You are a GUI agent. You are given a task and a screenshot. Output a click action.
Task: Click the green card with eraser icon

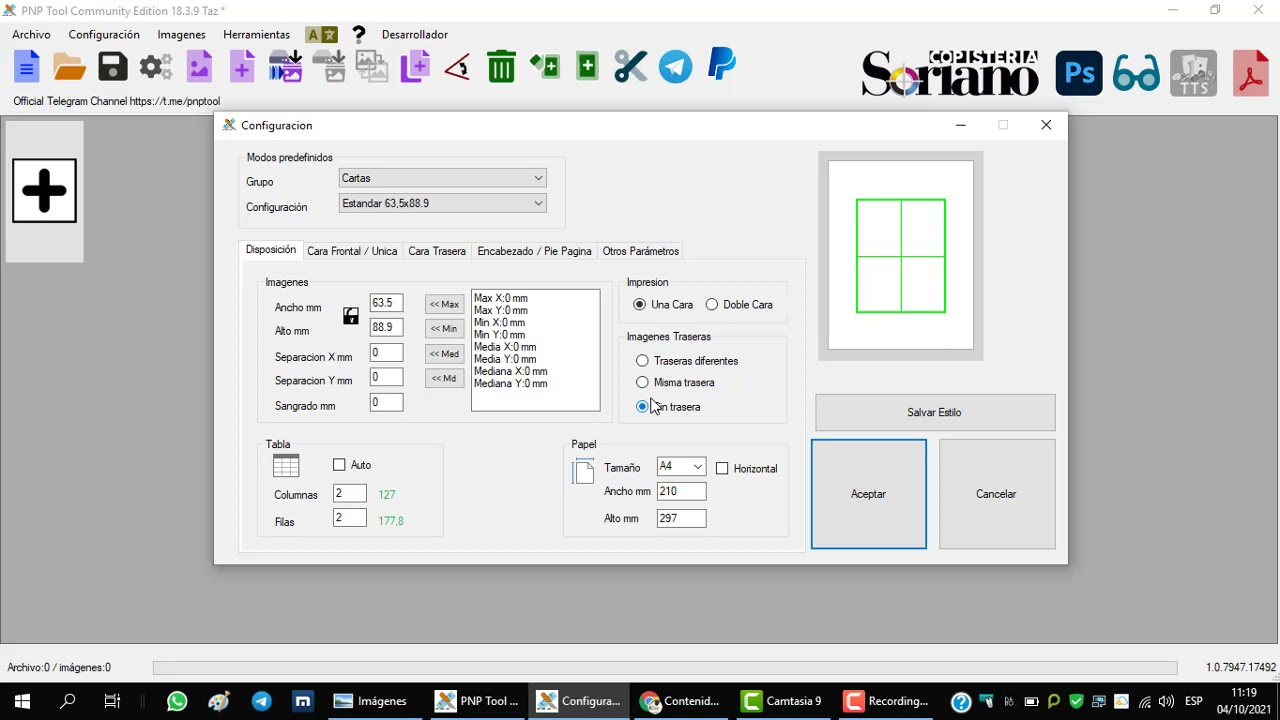pos(545,67)
